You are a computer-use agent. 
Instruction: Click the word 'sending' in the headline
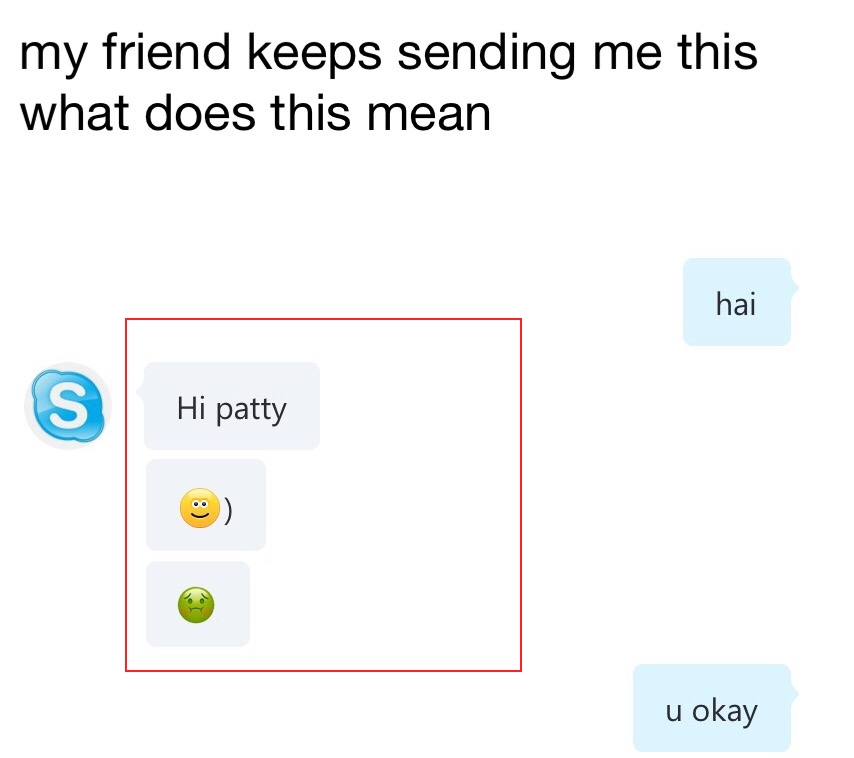(486, 54)
